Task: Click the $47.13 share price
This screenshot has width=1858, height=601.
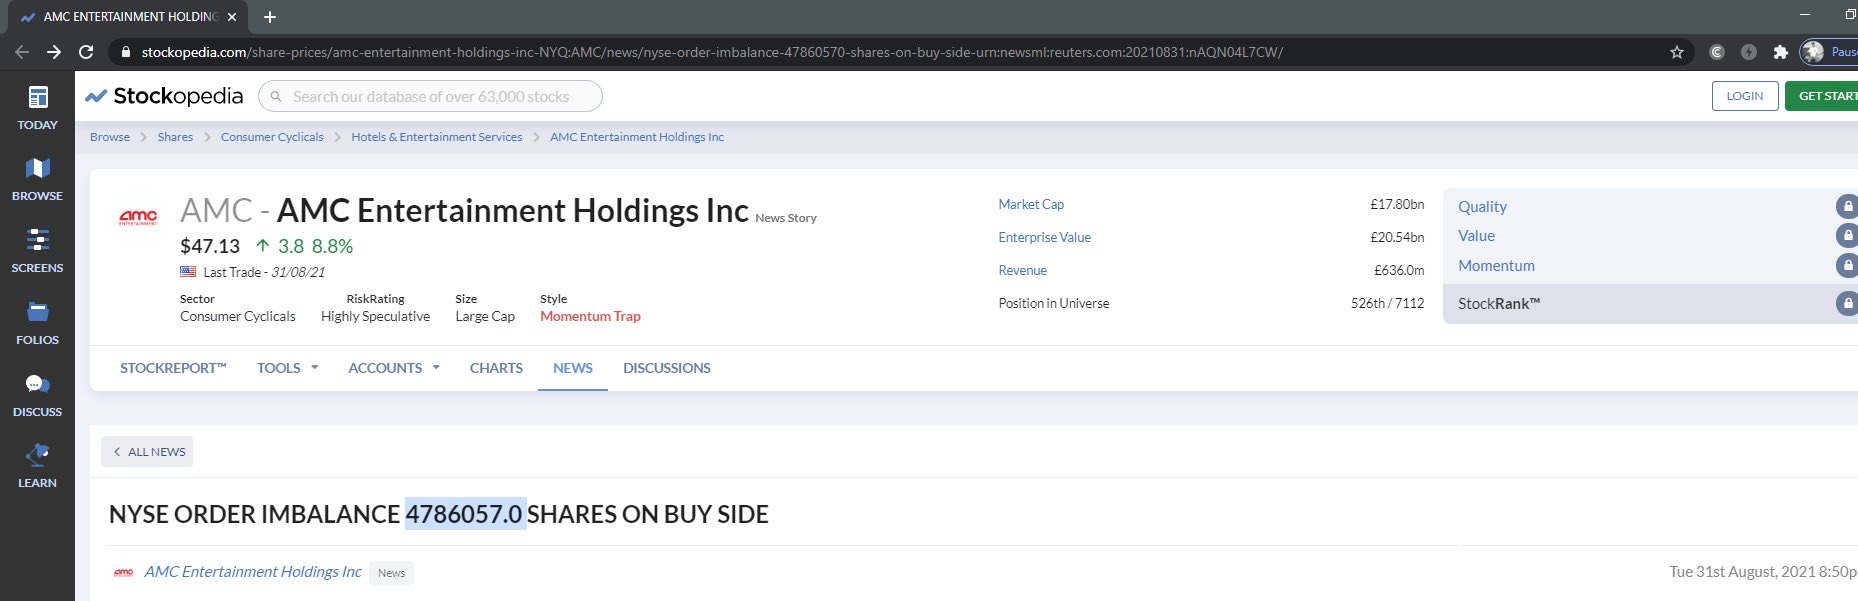Action: pos(210,246)
